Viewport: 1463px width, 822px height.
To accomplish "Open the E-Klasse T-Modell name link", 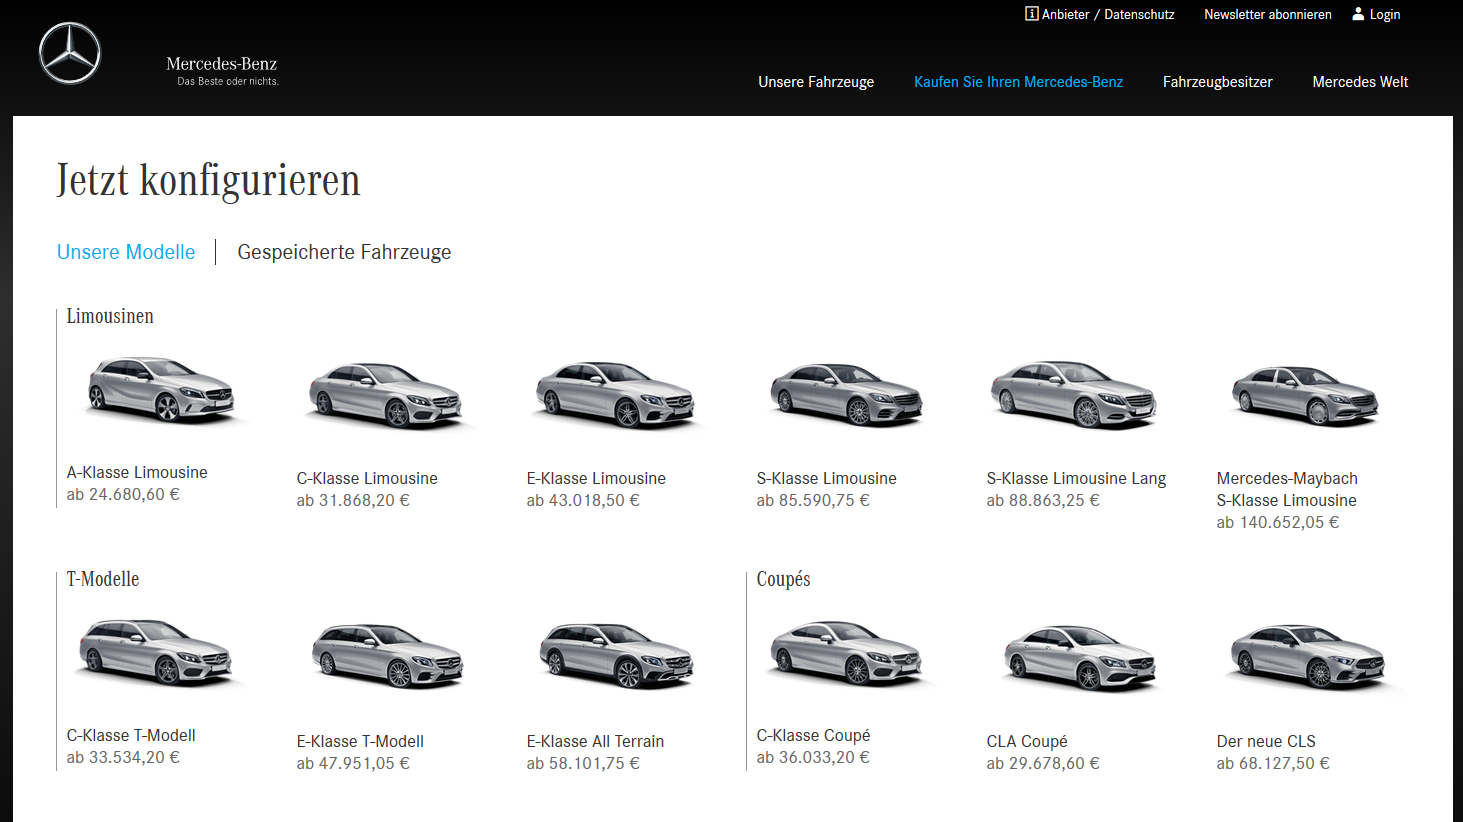I will [x=360, y=741].
